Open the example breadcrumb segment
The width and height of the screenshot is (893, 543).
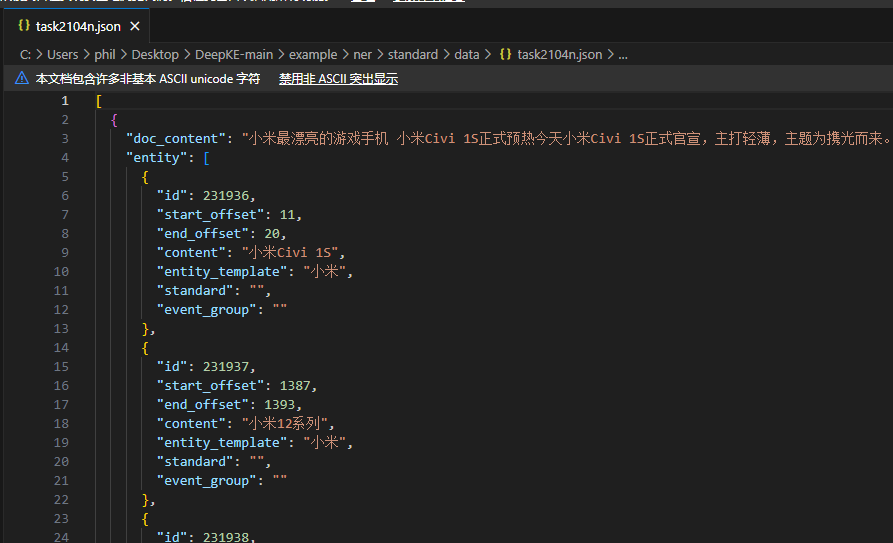tap(313, 55)
